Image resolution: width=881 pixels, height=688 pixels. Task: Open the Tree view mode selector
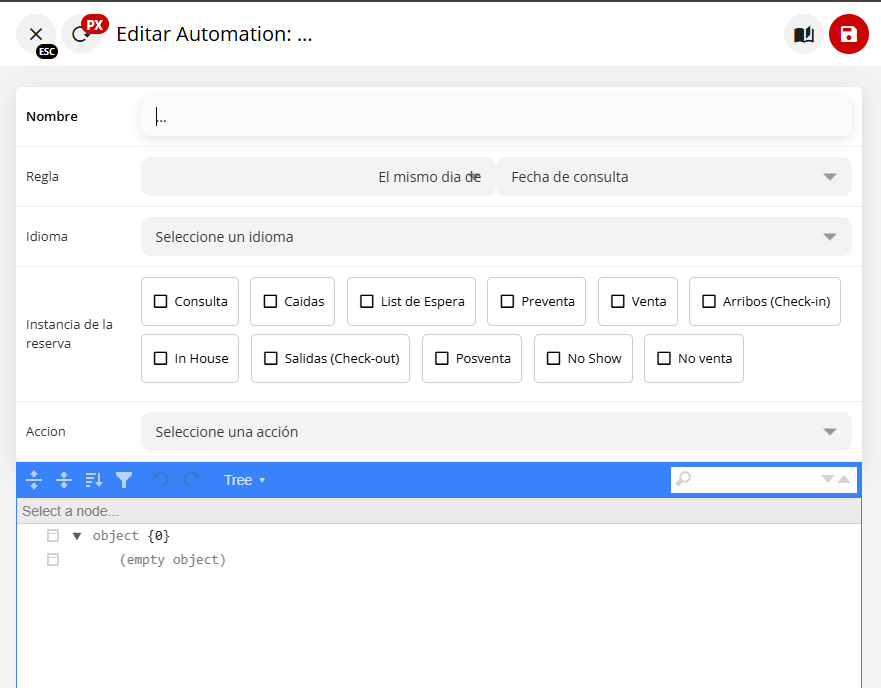tap(244, 479)
